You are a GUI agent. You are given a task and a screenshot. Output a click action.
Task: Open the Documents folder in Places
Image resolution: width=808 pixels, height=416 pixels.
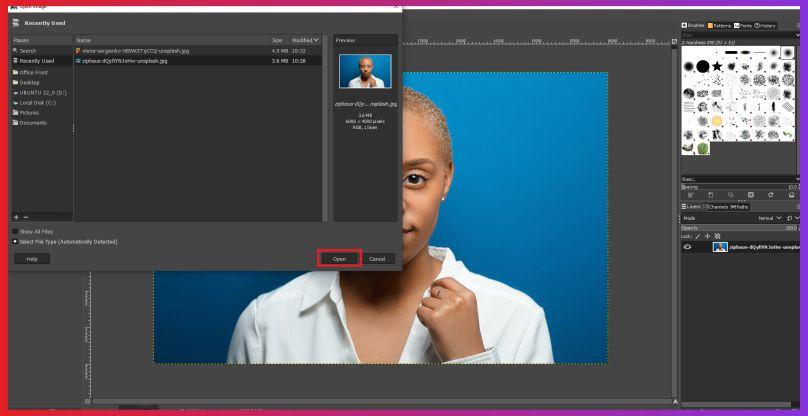(33, 123)
